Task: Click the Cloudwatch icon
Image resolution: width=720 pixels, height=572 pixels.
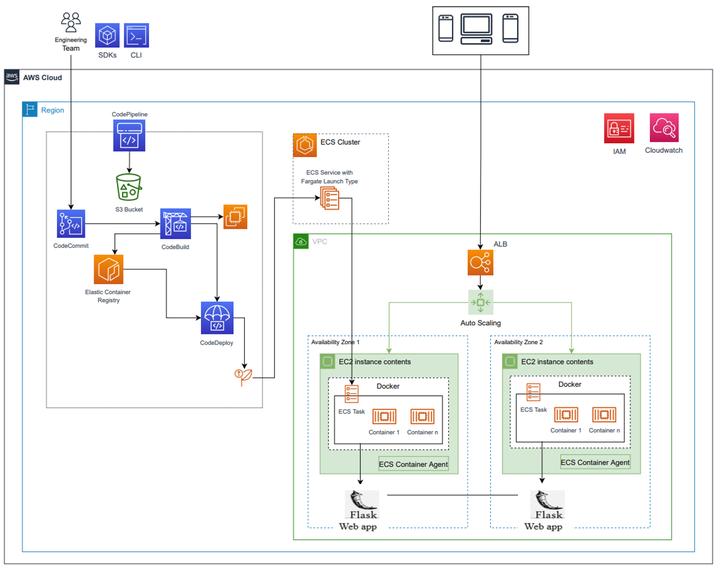Action: 664,128
